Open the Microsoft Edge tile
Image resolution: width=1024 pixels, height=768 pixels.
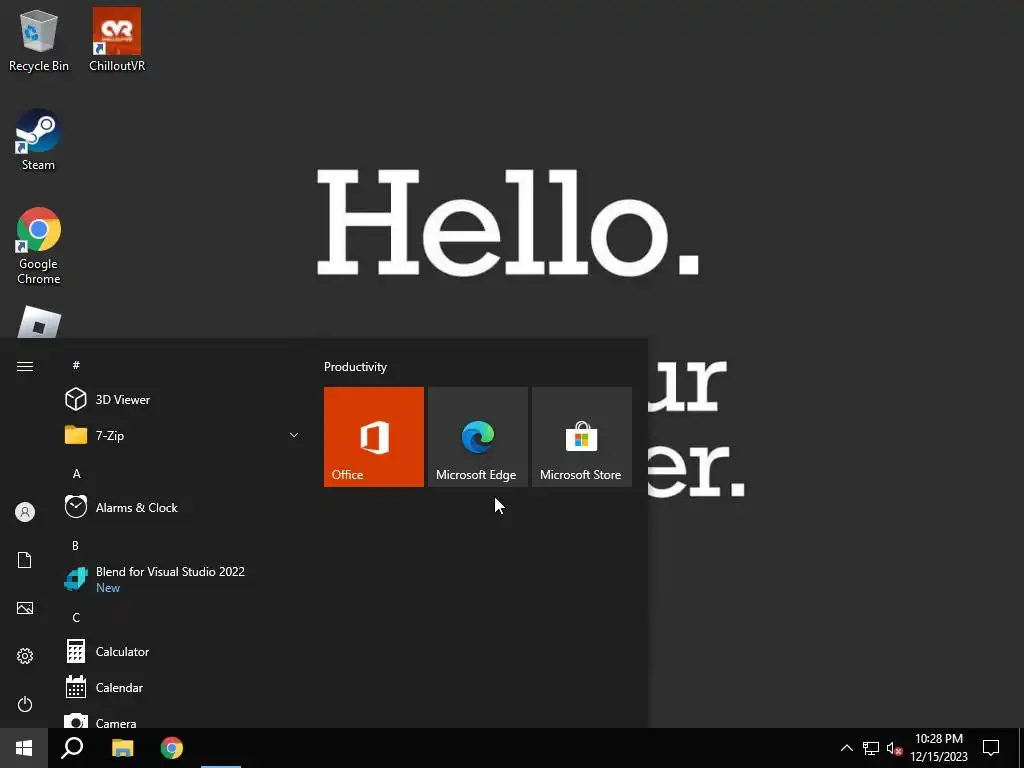click(477, 437)
